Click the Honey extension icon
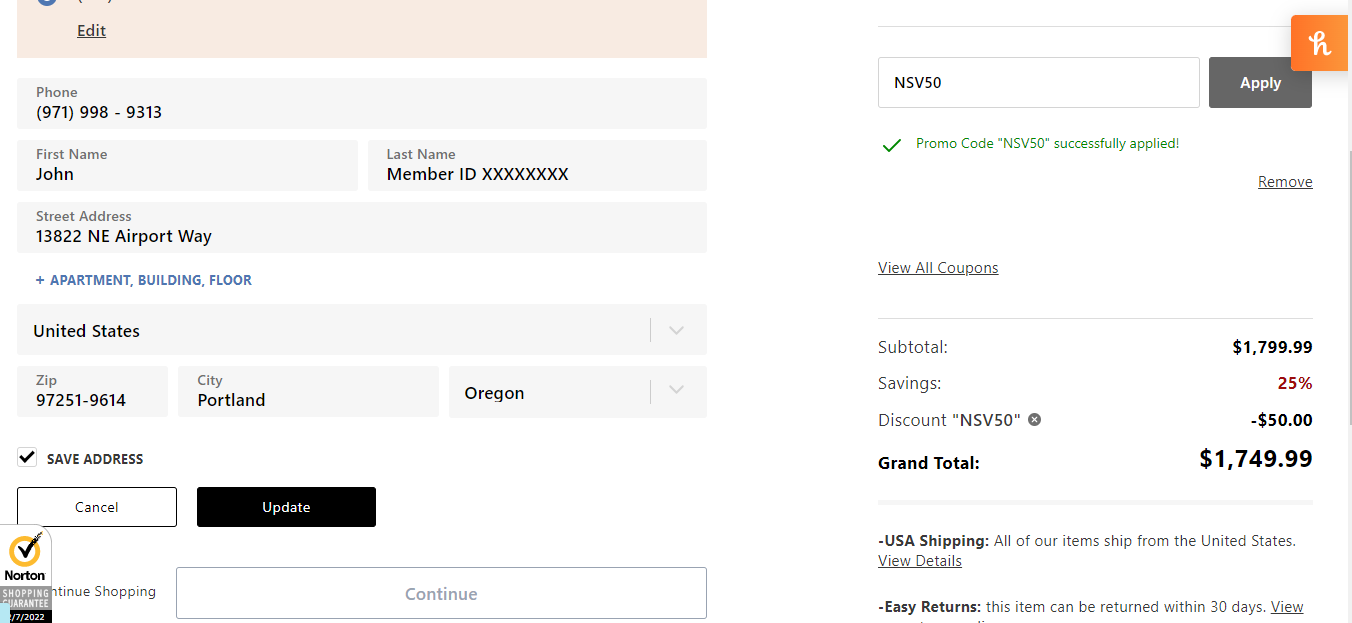The width and height of the screenshot is (1352, 623). click(1319, 43)
